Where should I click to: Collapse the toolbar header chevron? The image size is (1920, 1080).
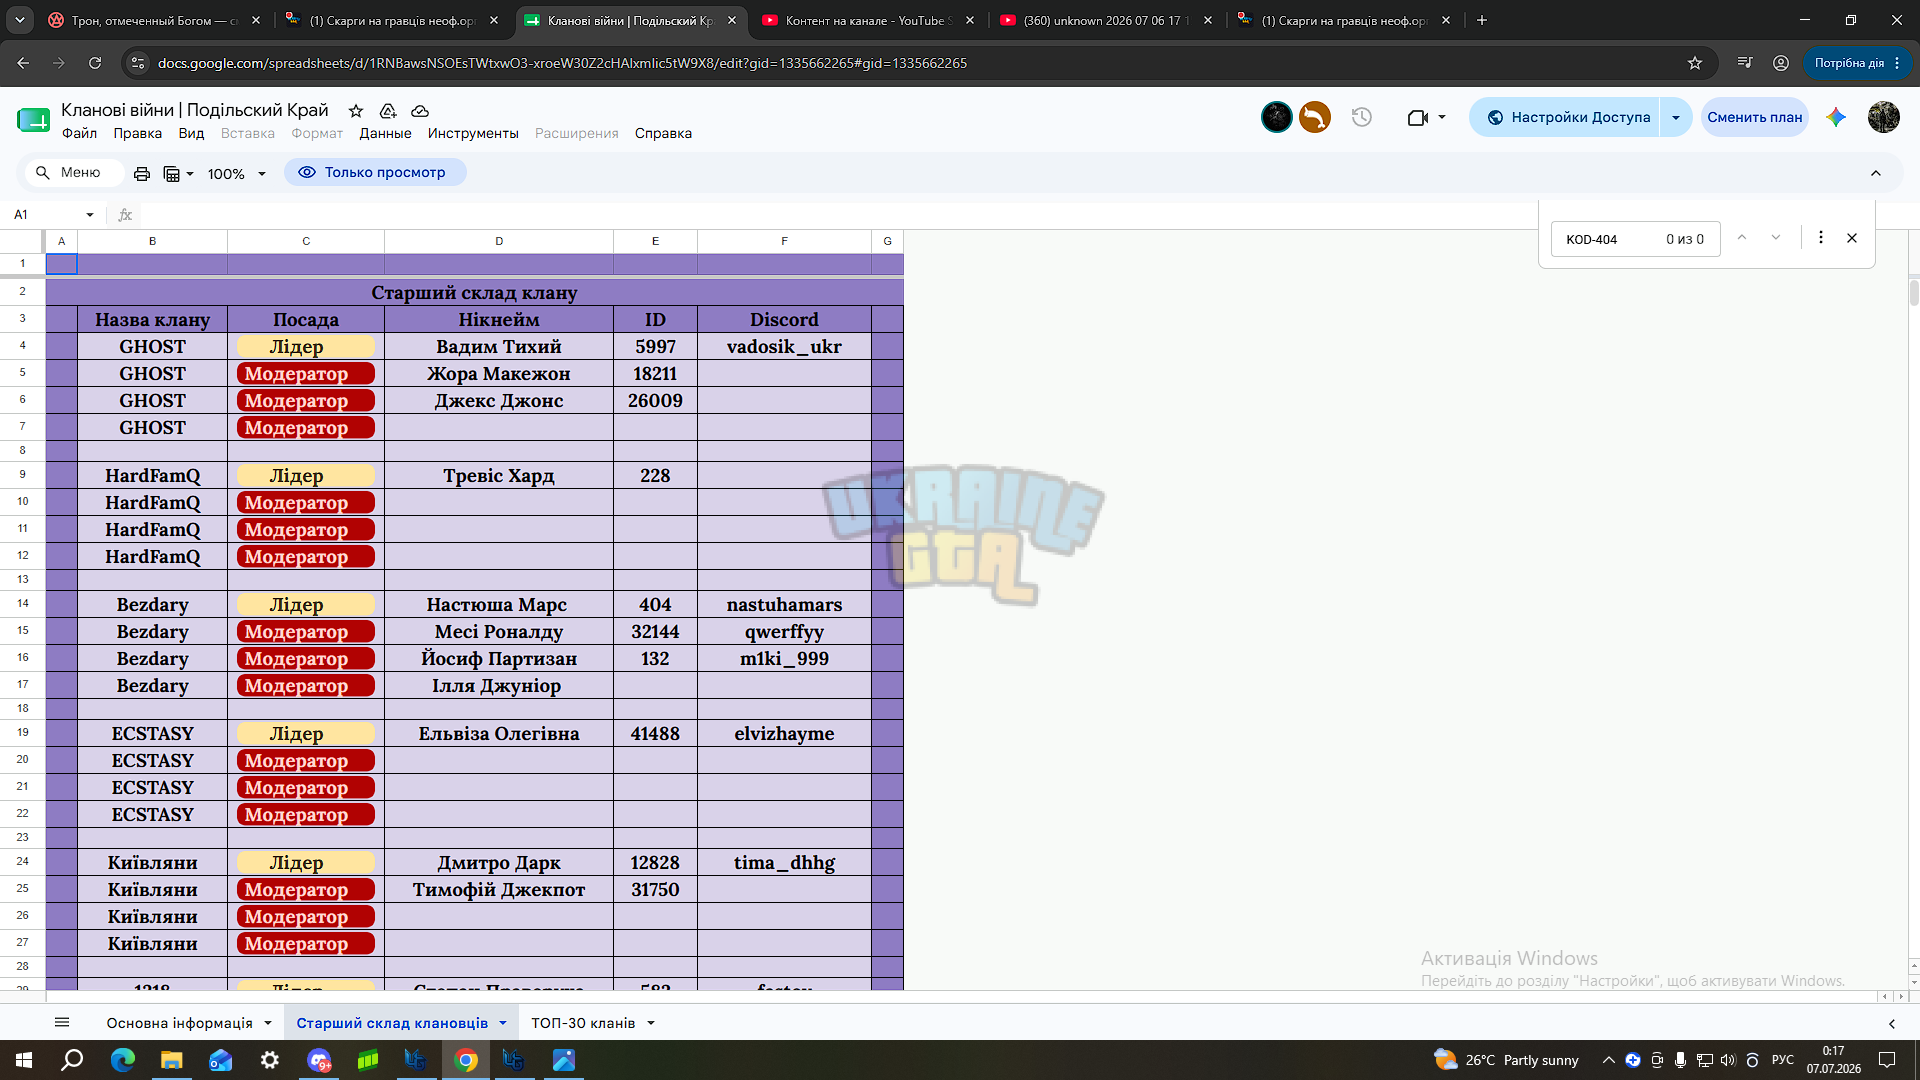1876,173
